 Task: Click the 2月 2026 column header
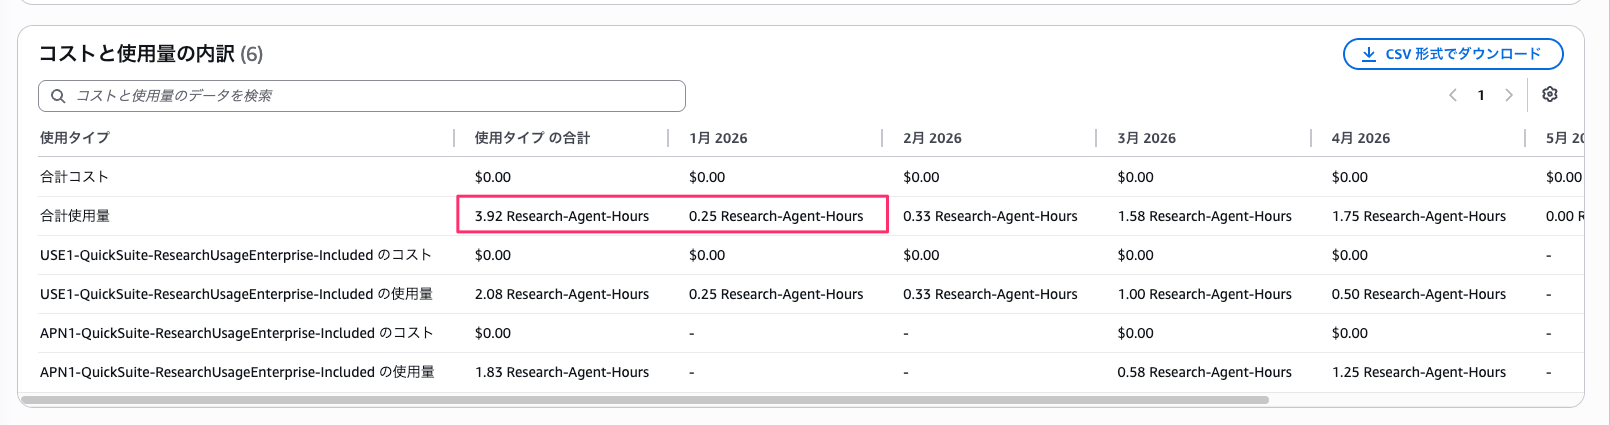click(x=932, y=138)
